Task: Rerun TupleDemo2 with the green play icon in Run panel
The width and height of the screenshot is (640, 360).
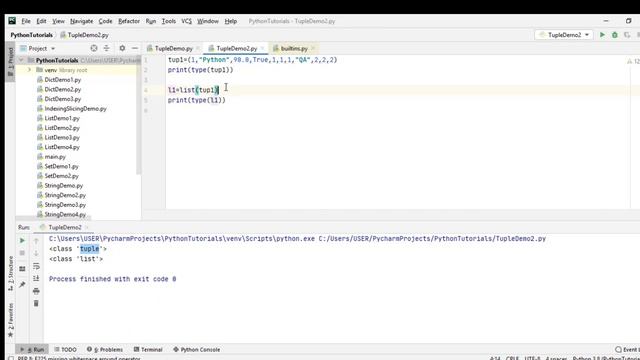Action: [x=22, y=241]
